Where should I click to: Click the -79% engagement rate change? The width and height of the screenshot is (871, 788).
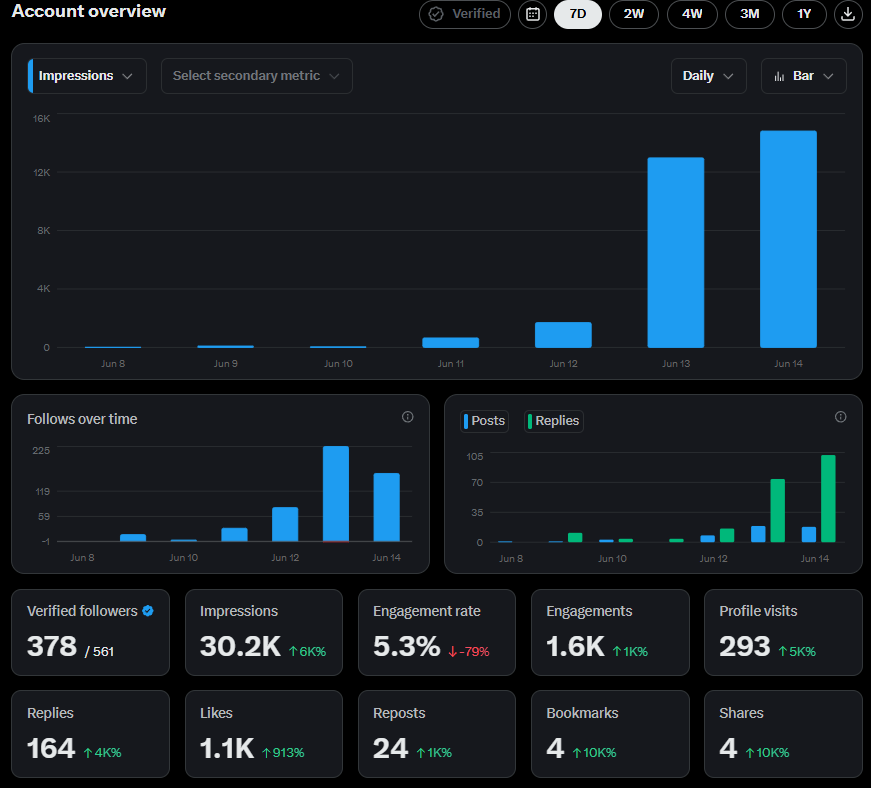tap(469, 651)
